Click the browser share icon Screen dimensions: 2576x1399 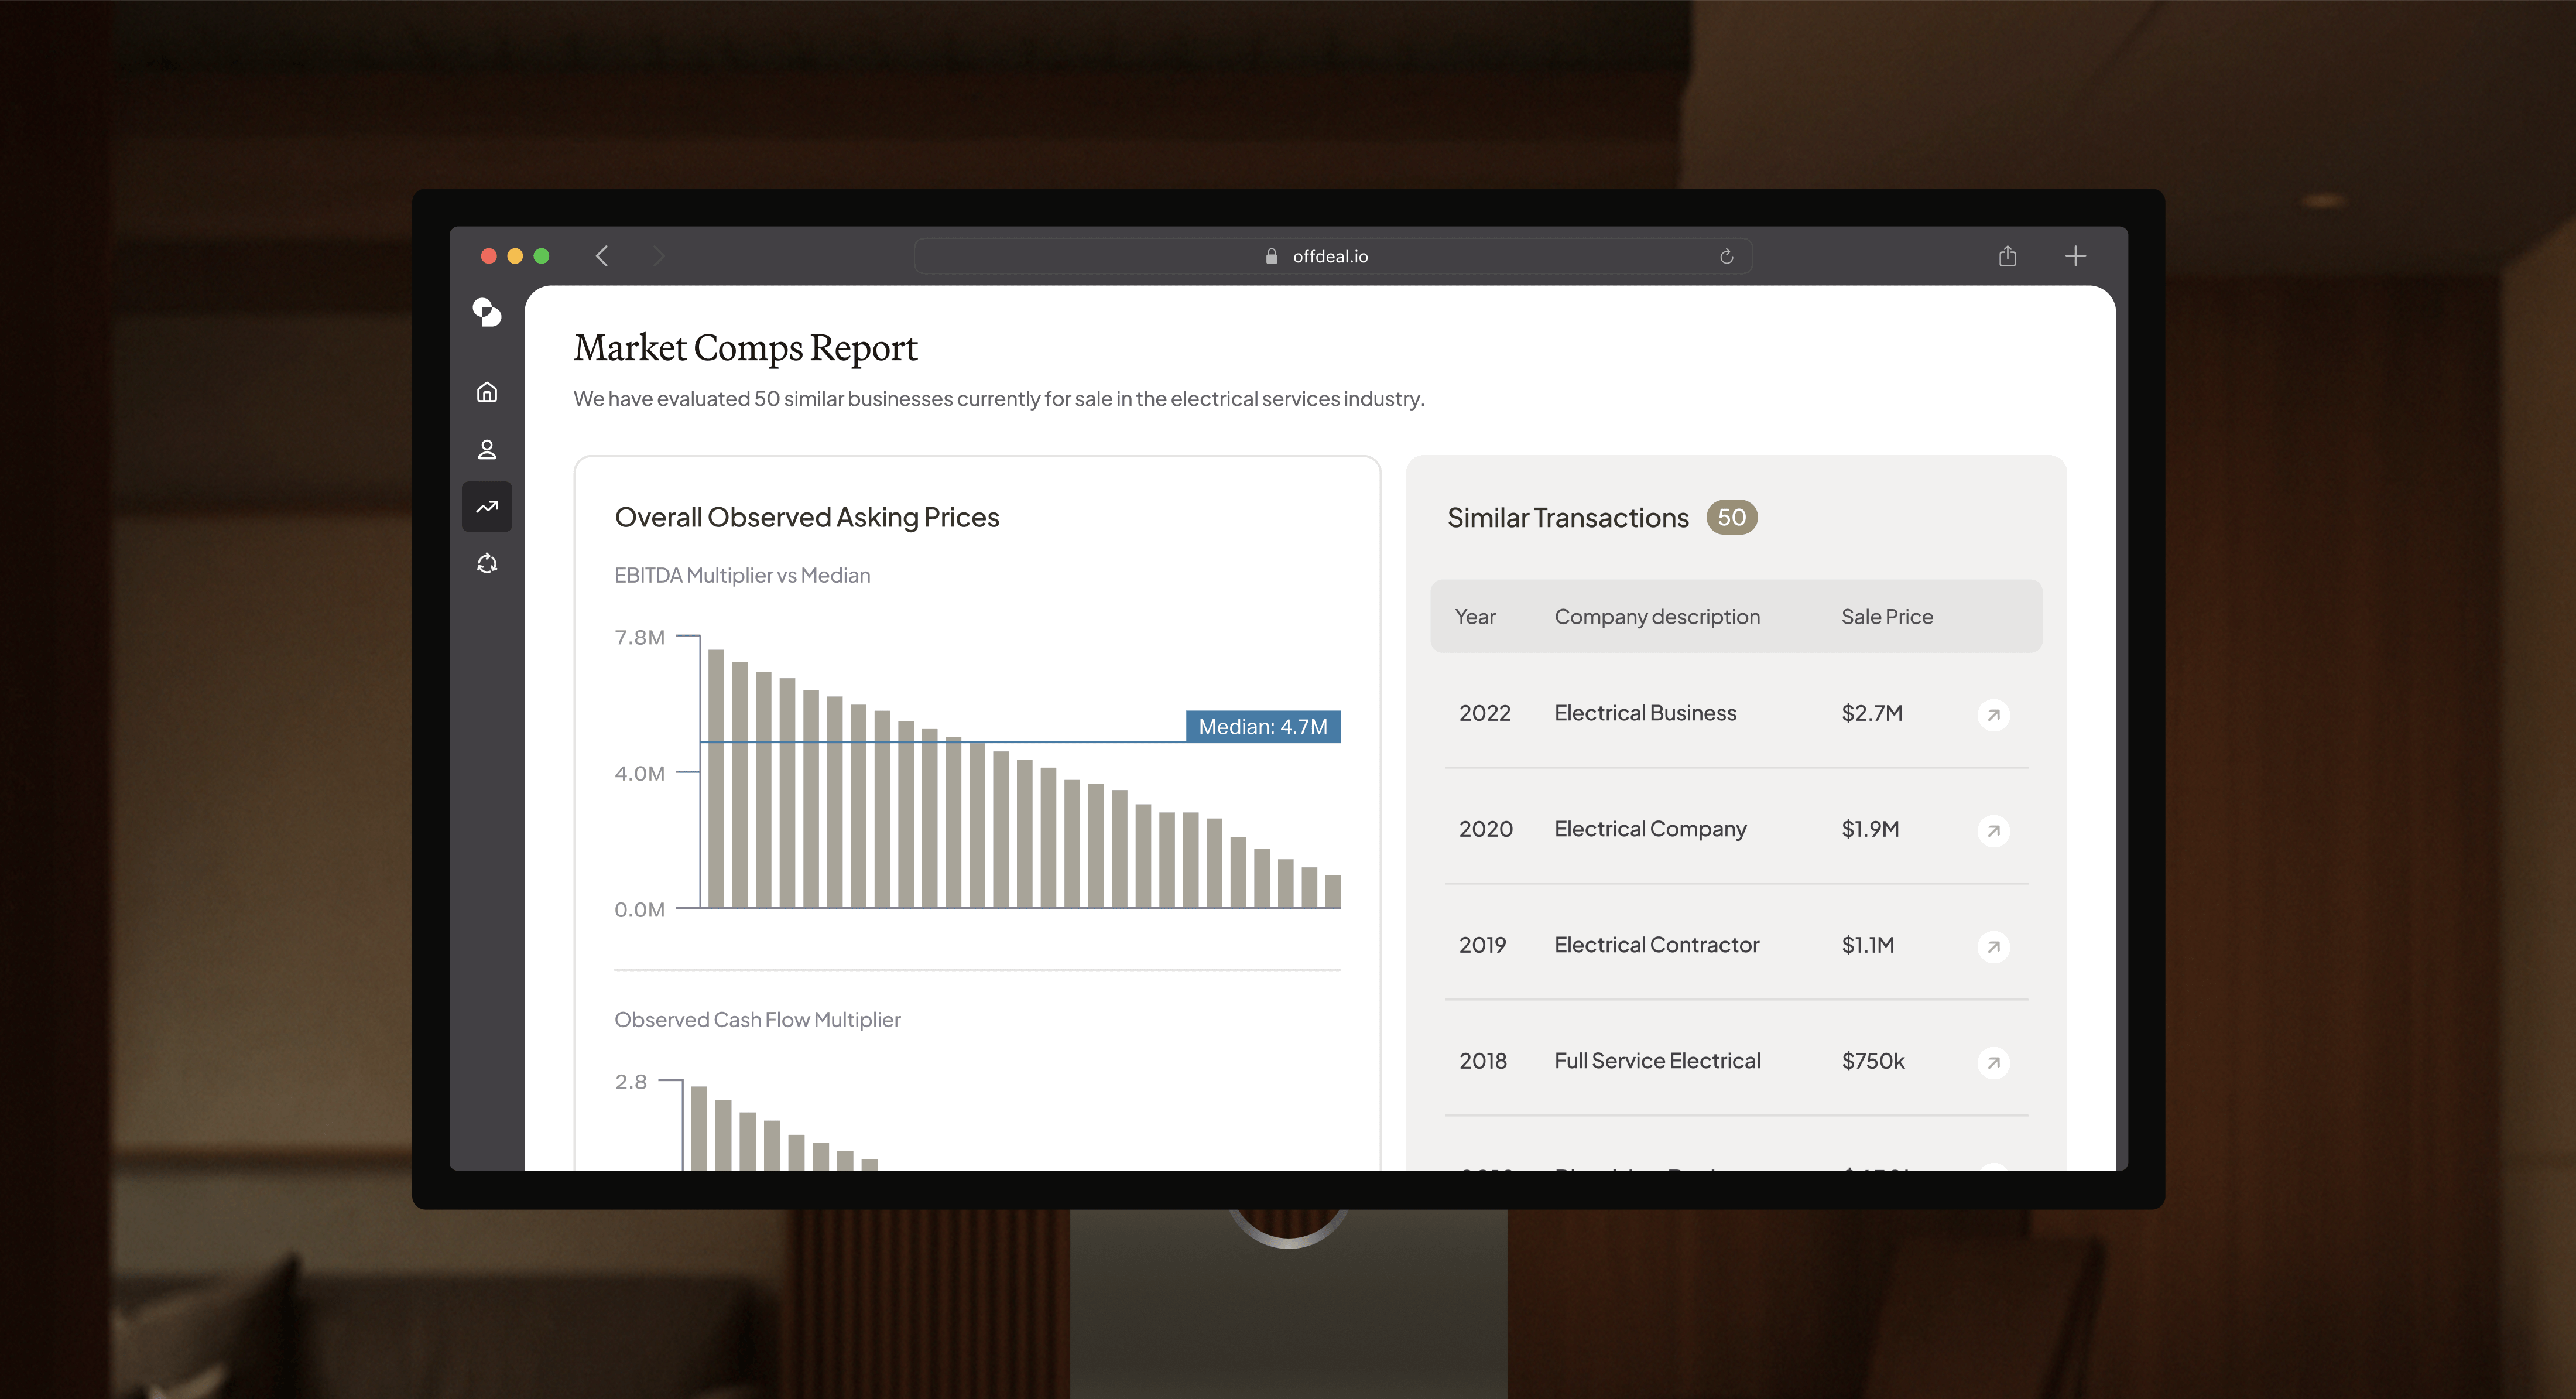tap(2007, 256)
